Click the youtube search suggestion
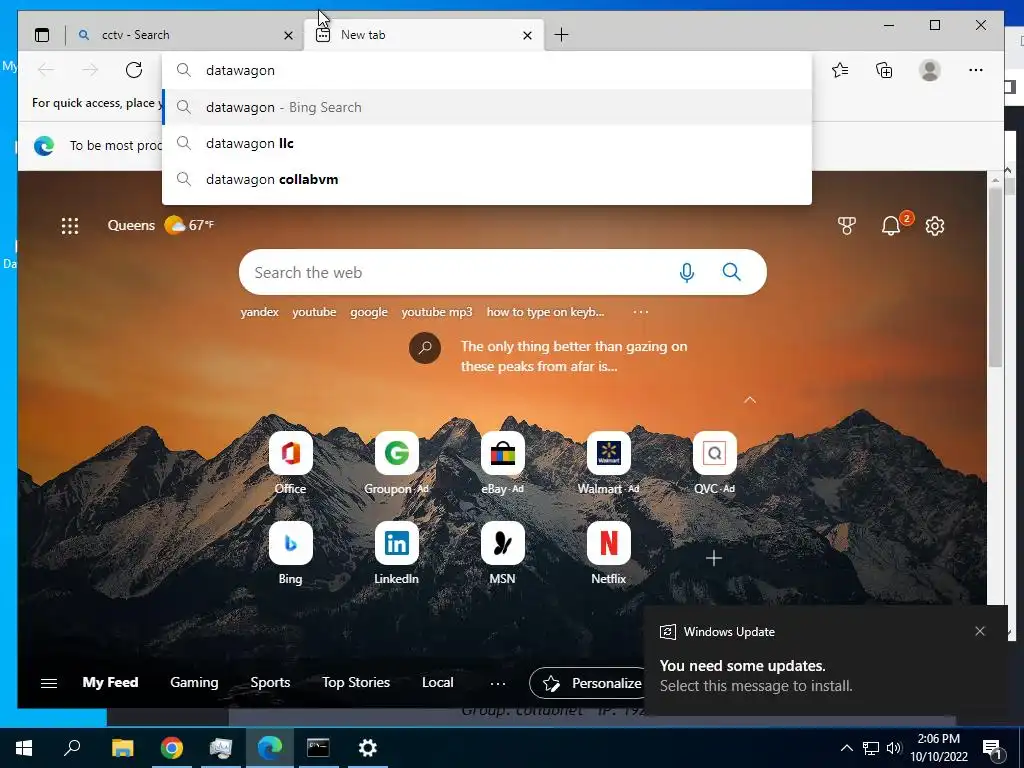 pos(314,312)
